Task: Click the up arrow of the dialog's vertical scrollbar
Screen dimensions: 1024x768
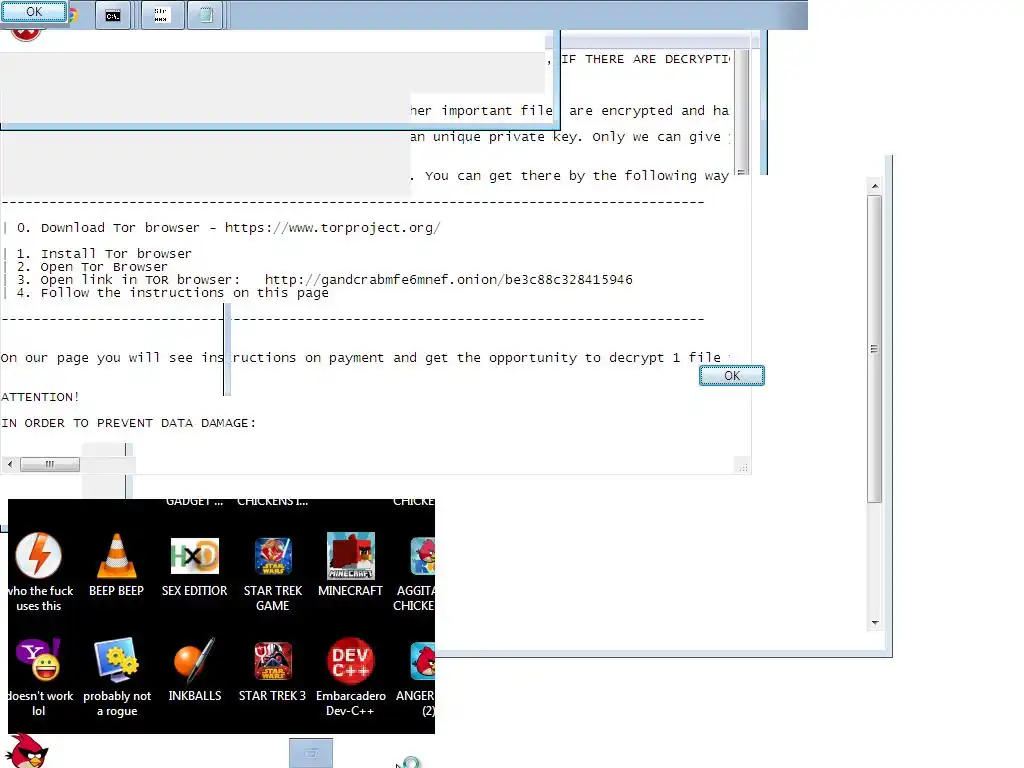Action: click(874, 186)
